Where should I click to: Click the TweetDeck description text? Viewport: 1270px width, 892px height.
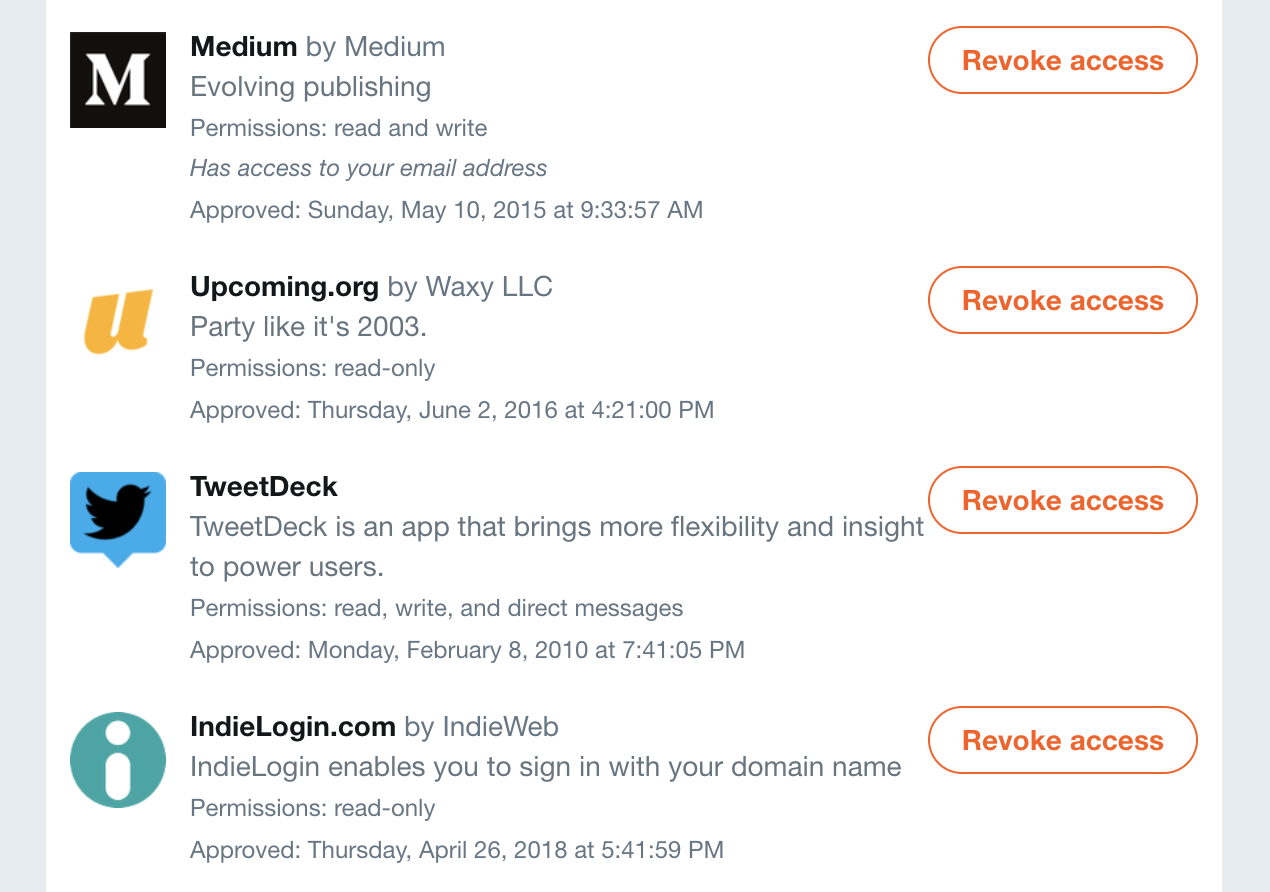[557, 547]
